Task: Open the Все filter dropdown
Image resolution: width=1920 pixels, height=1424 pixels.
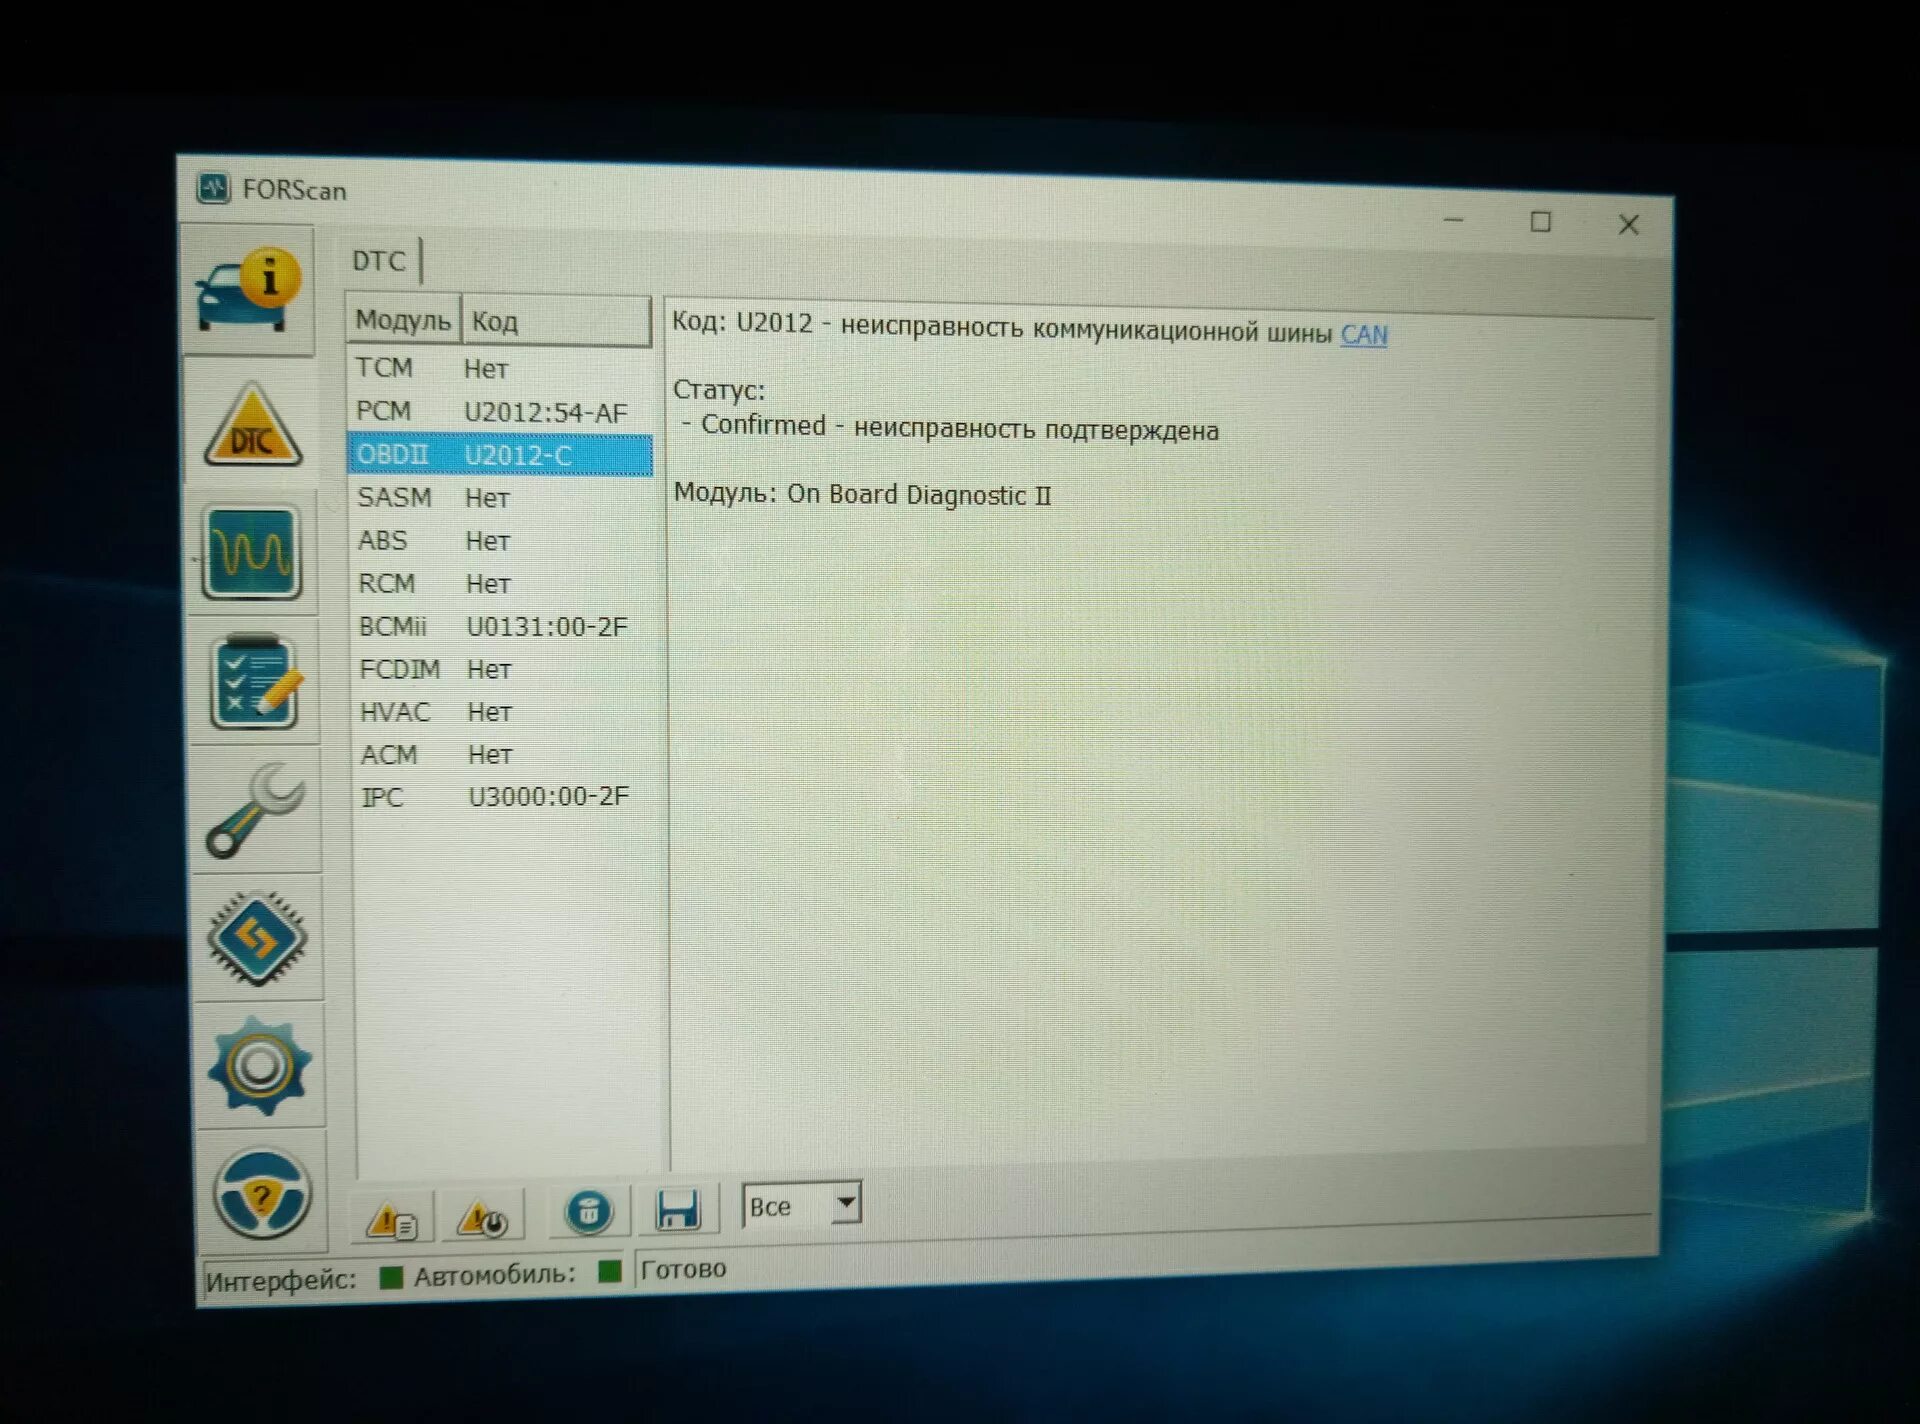Action: [801, 1205]
